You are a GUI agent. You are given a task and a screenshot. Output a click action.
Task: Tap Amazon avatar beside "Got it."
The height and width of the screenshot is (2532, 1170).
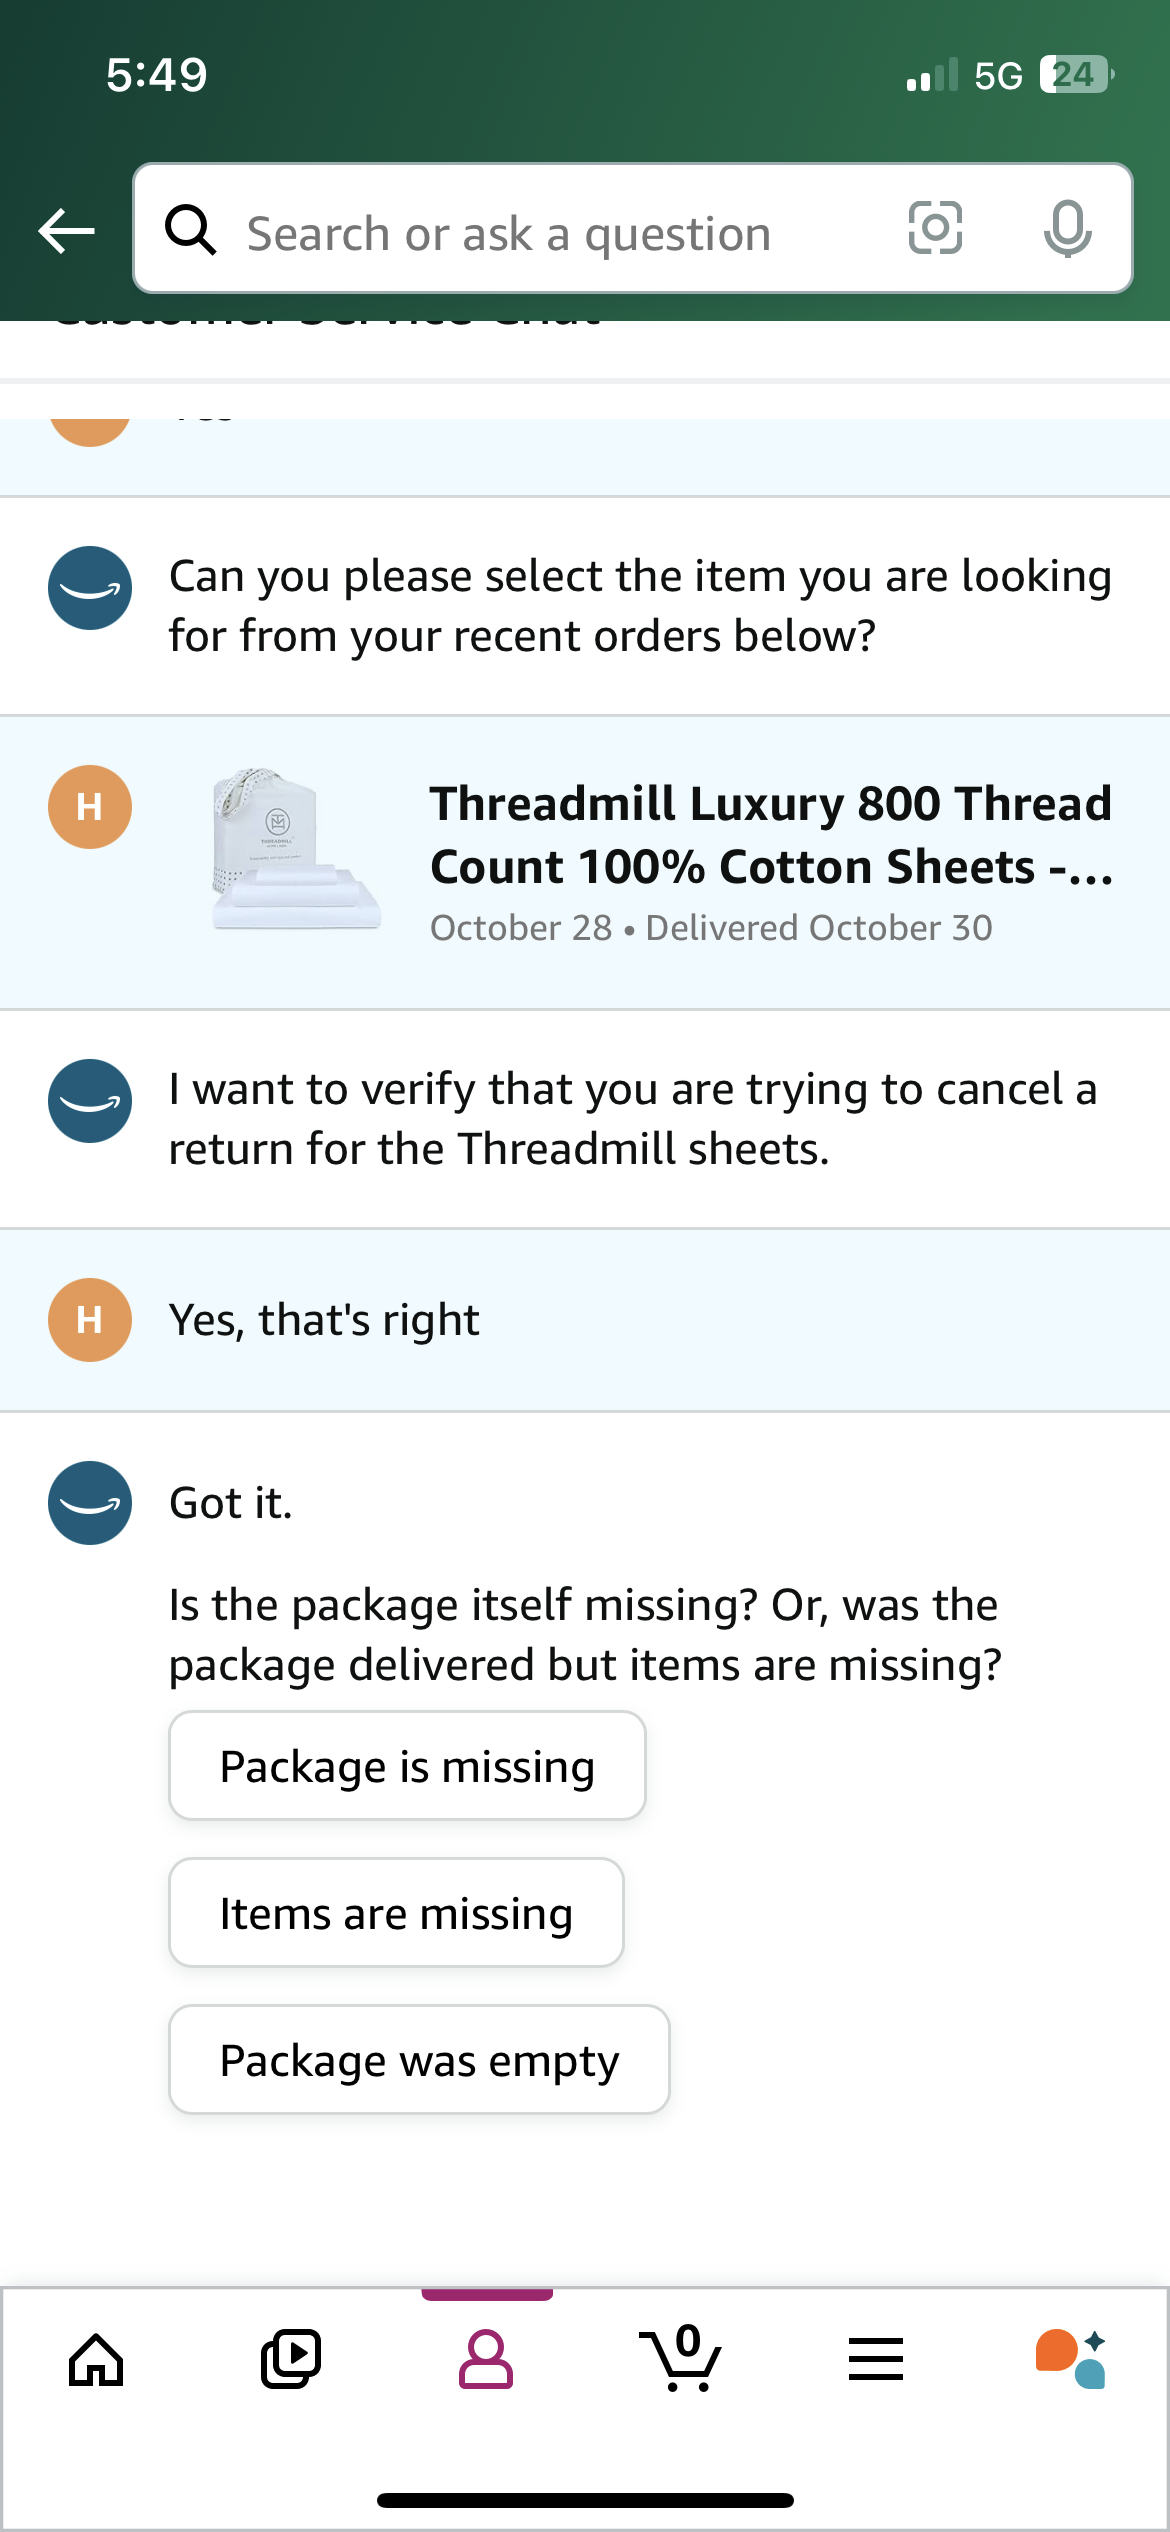90,1503
